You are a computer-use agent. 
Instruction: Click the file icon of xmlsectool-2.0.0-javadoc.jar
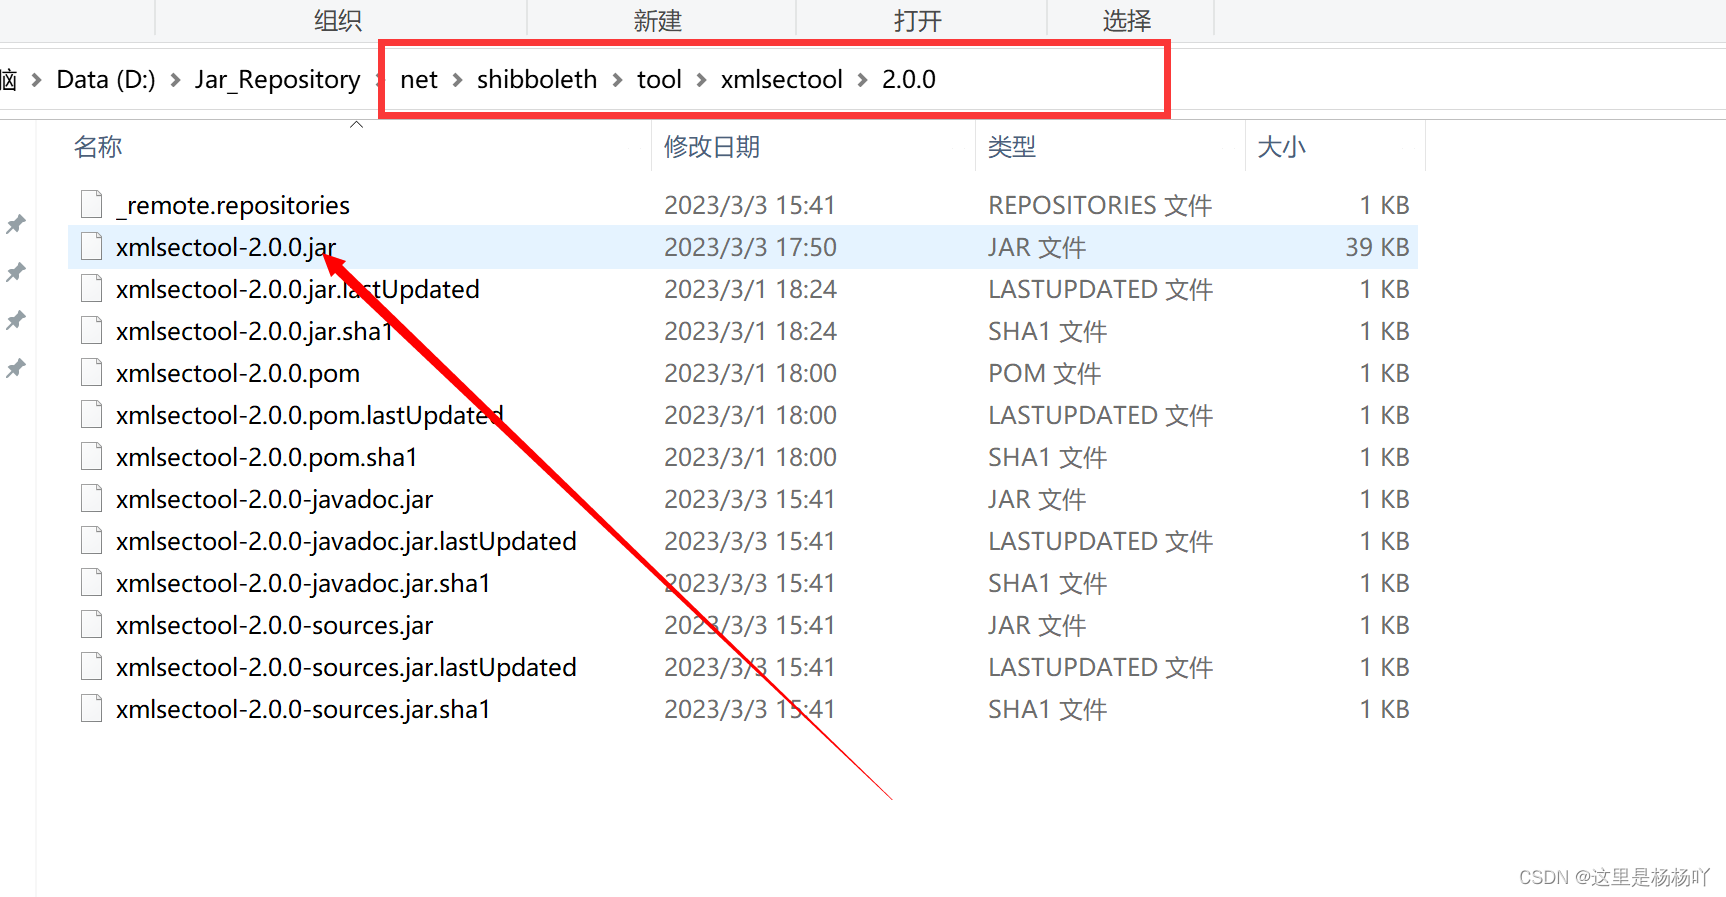pos(92,499)
